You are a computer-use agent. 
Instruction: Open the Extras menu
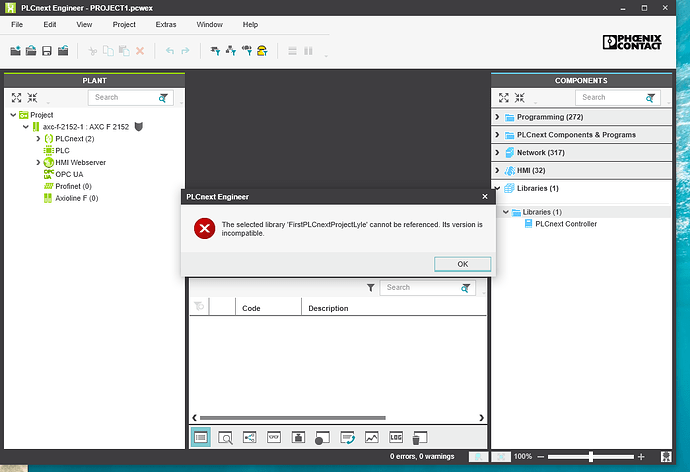point(165,23)
